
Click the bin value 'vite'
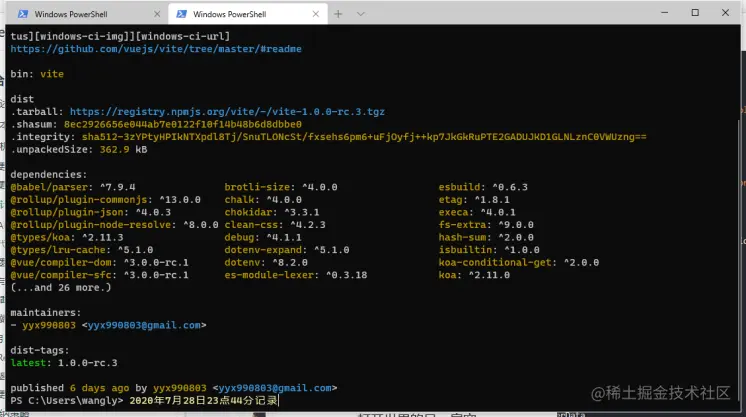(52, 74)
